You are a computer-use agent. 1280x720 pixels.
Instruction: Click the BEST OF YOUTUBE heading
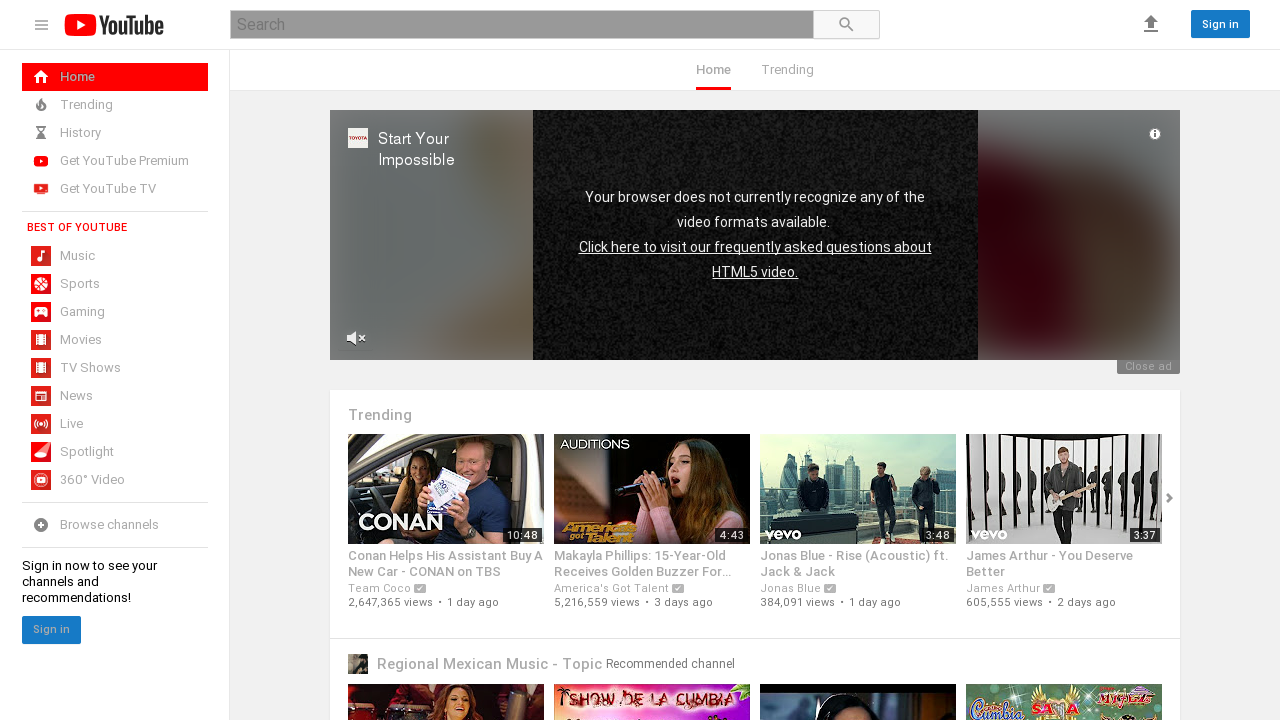coord(77,228)
